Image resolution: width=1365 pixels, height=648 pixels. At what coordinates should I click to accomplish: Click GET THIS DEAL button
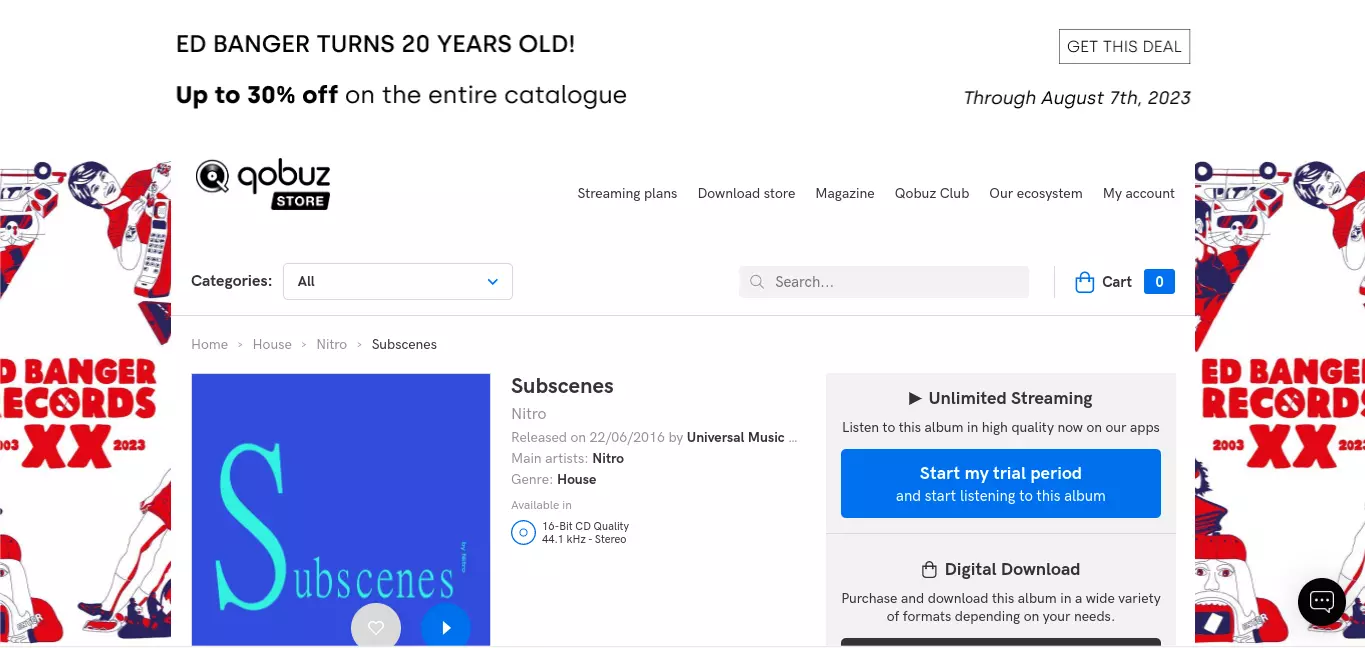point(1124,46)
